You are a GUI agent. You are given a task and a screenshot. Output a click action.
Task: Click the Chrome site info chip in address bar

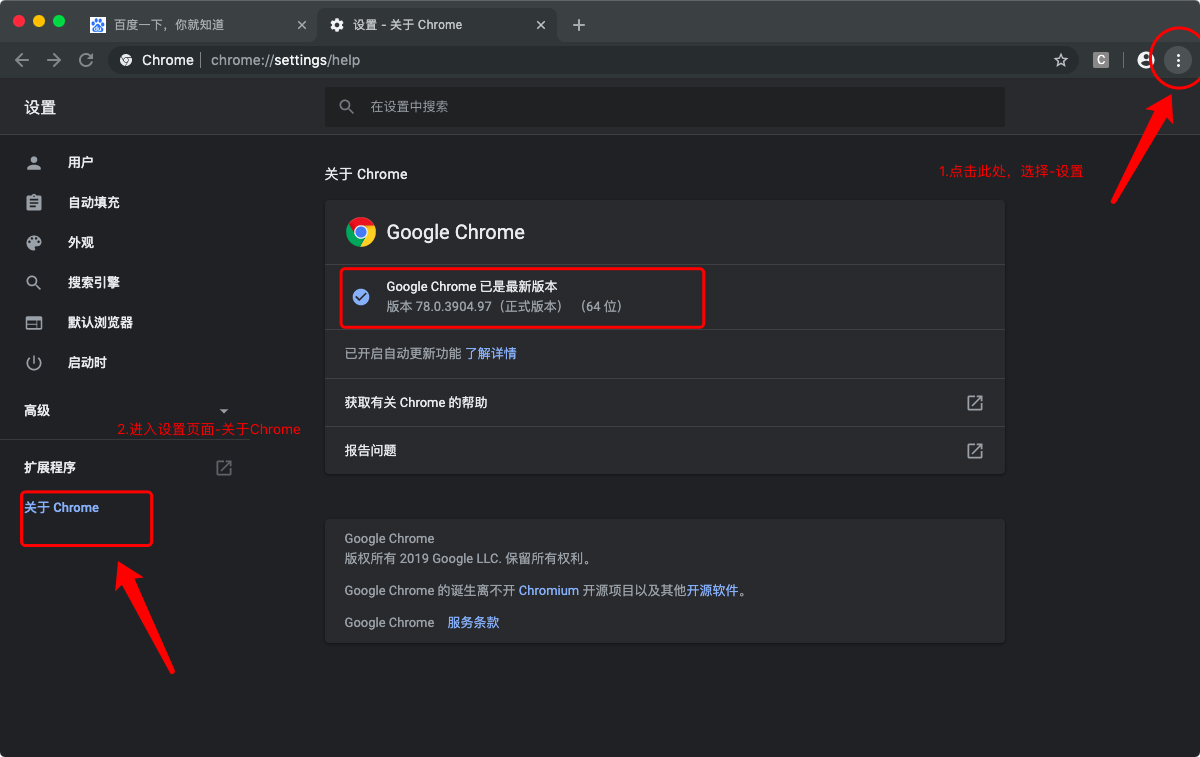156,60
